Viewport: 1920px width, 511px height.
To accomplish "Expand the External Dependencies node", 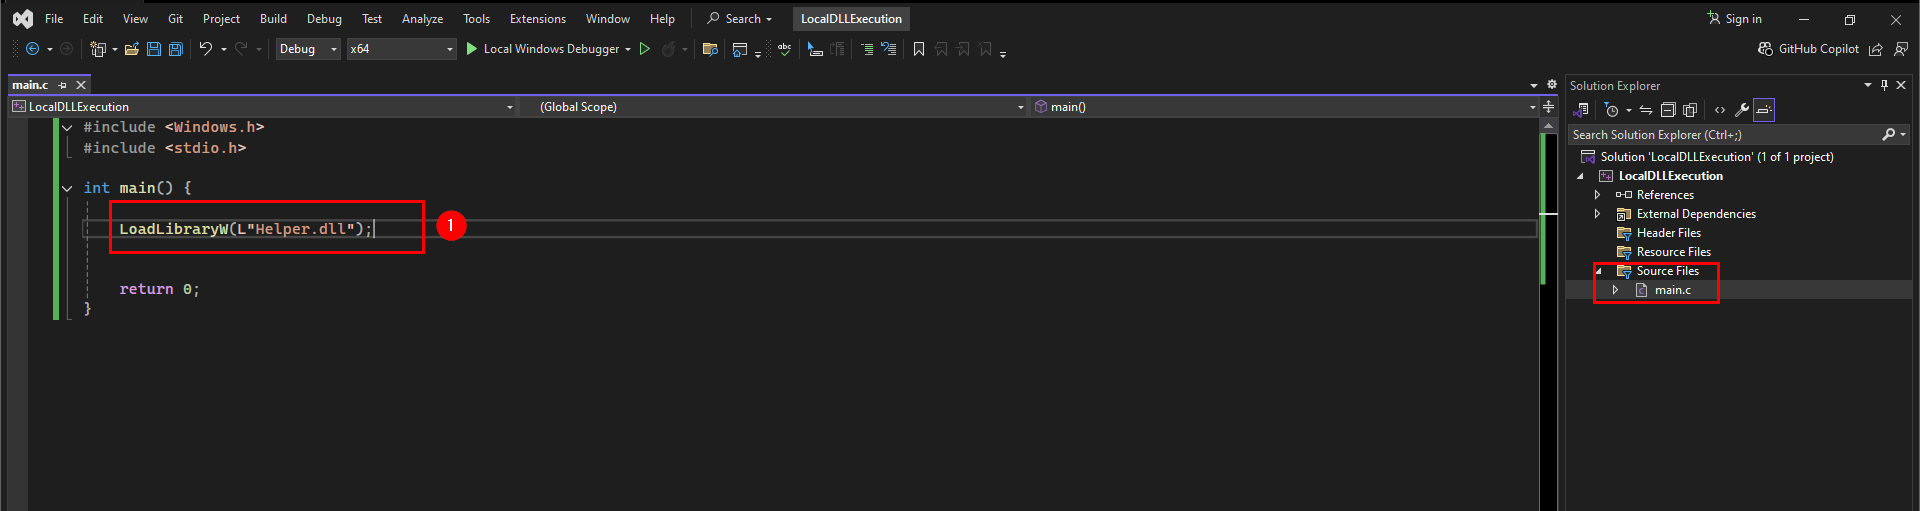I will [1597, 214].
